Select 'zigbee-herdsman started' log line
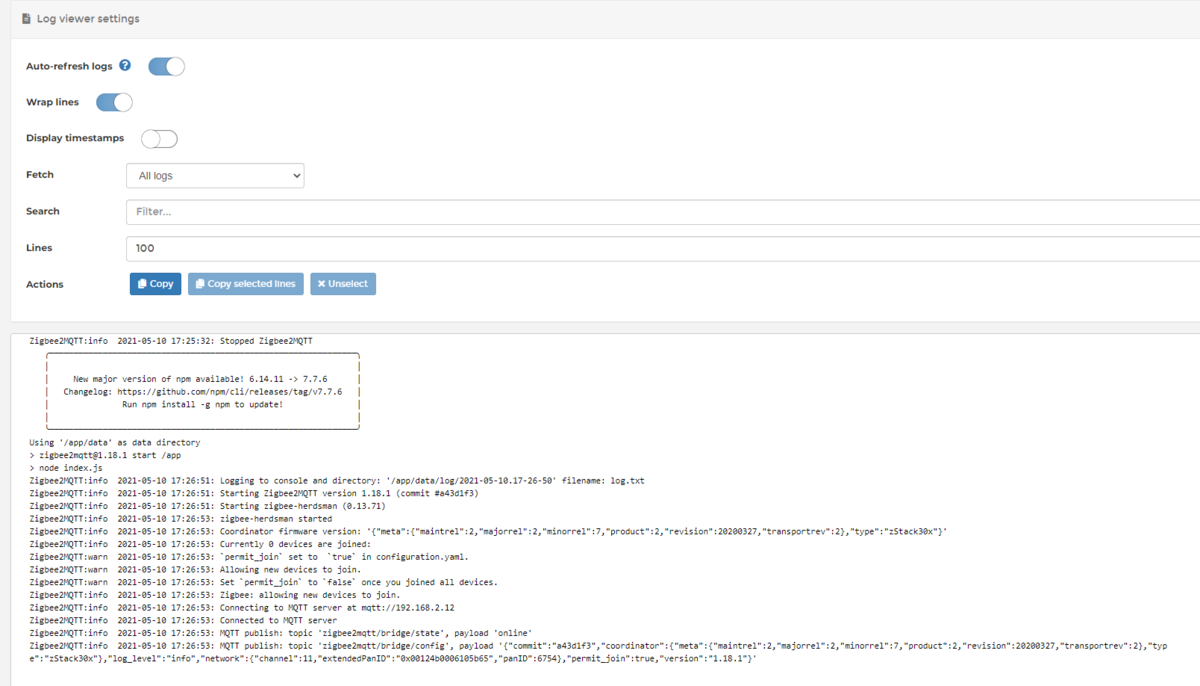 [180, 519]
